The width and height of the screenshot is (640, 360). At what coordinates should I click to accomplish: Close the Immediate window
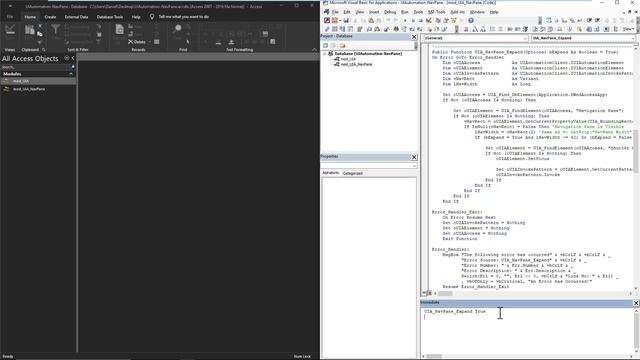point(636,303)
